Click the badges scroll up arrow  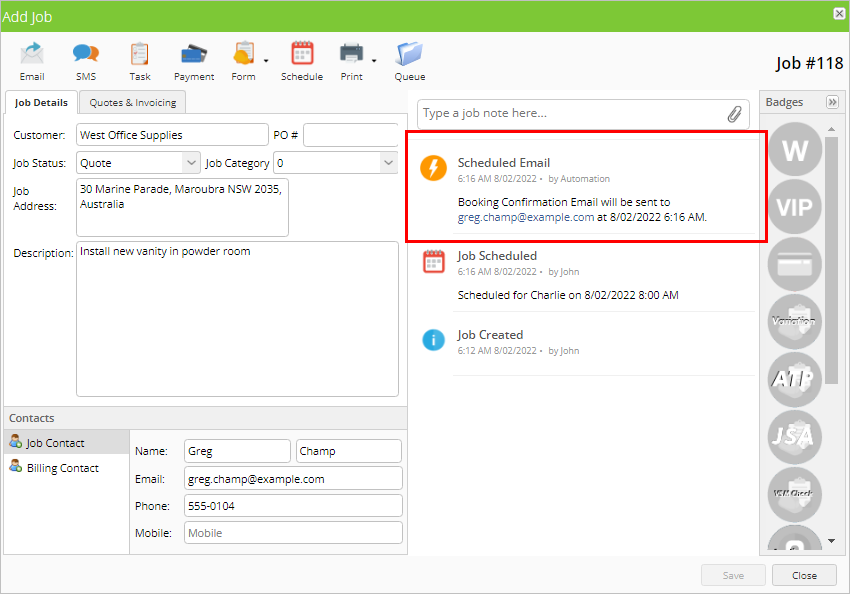click(x=831, y=129)
